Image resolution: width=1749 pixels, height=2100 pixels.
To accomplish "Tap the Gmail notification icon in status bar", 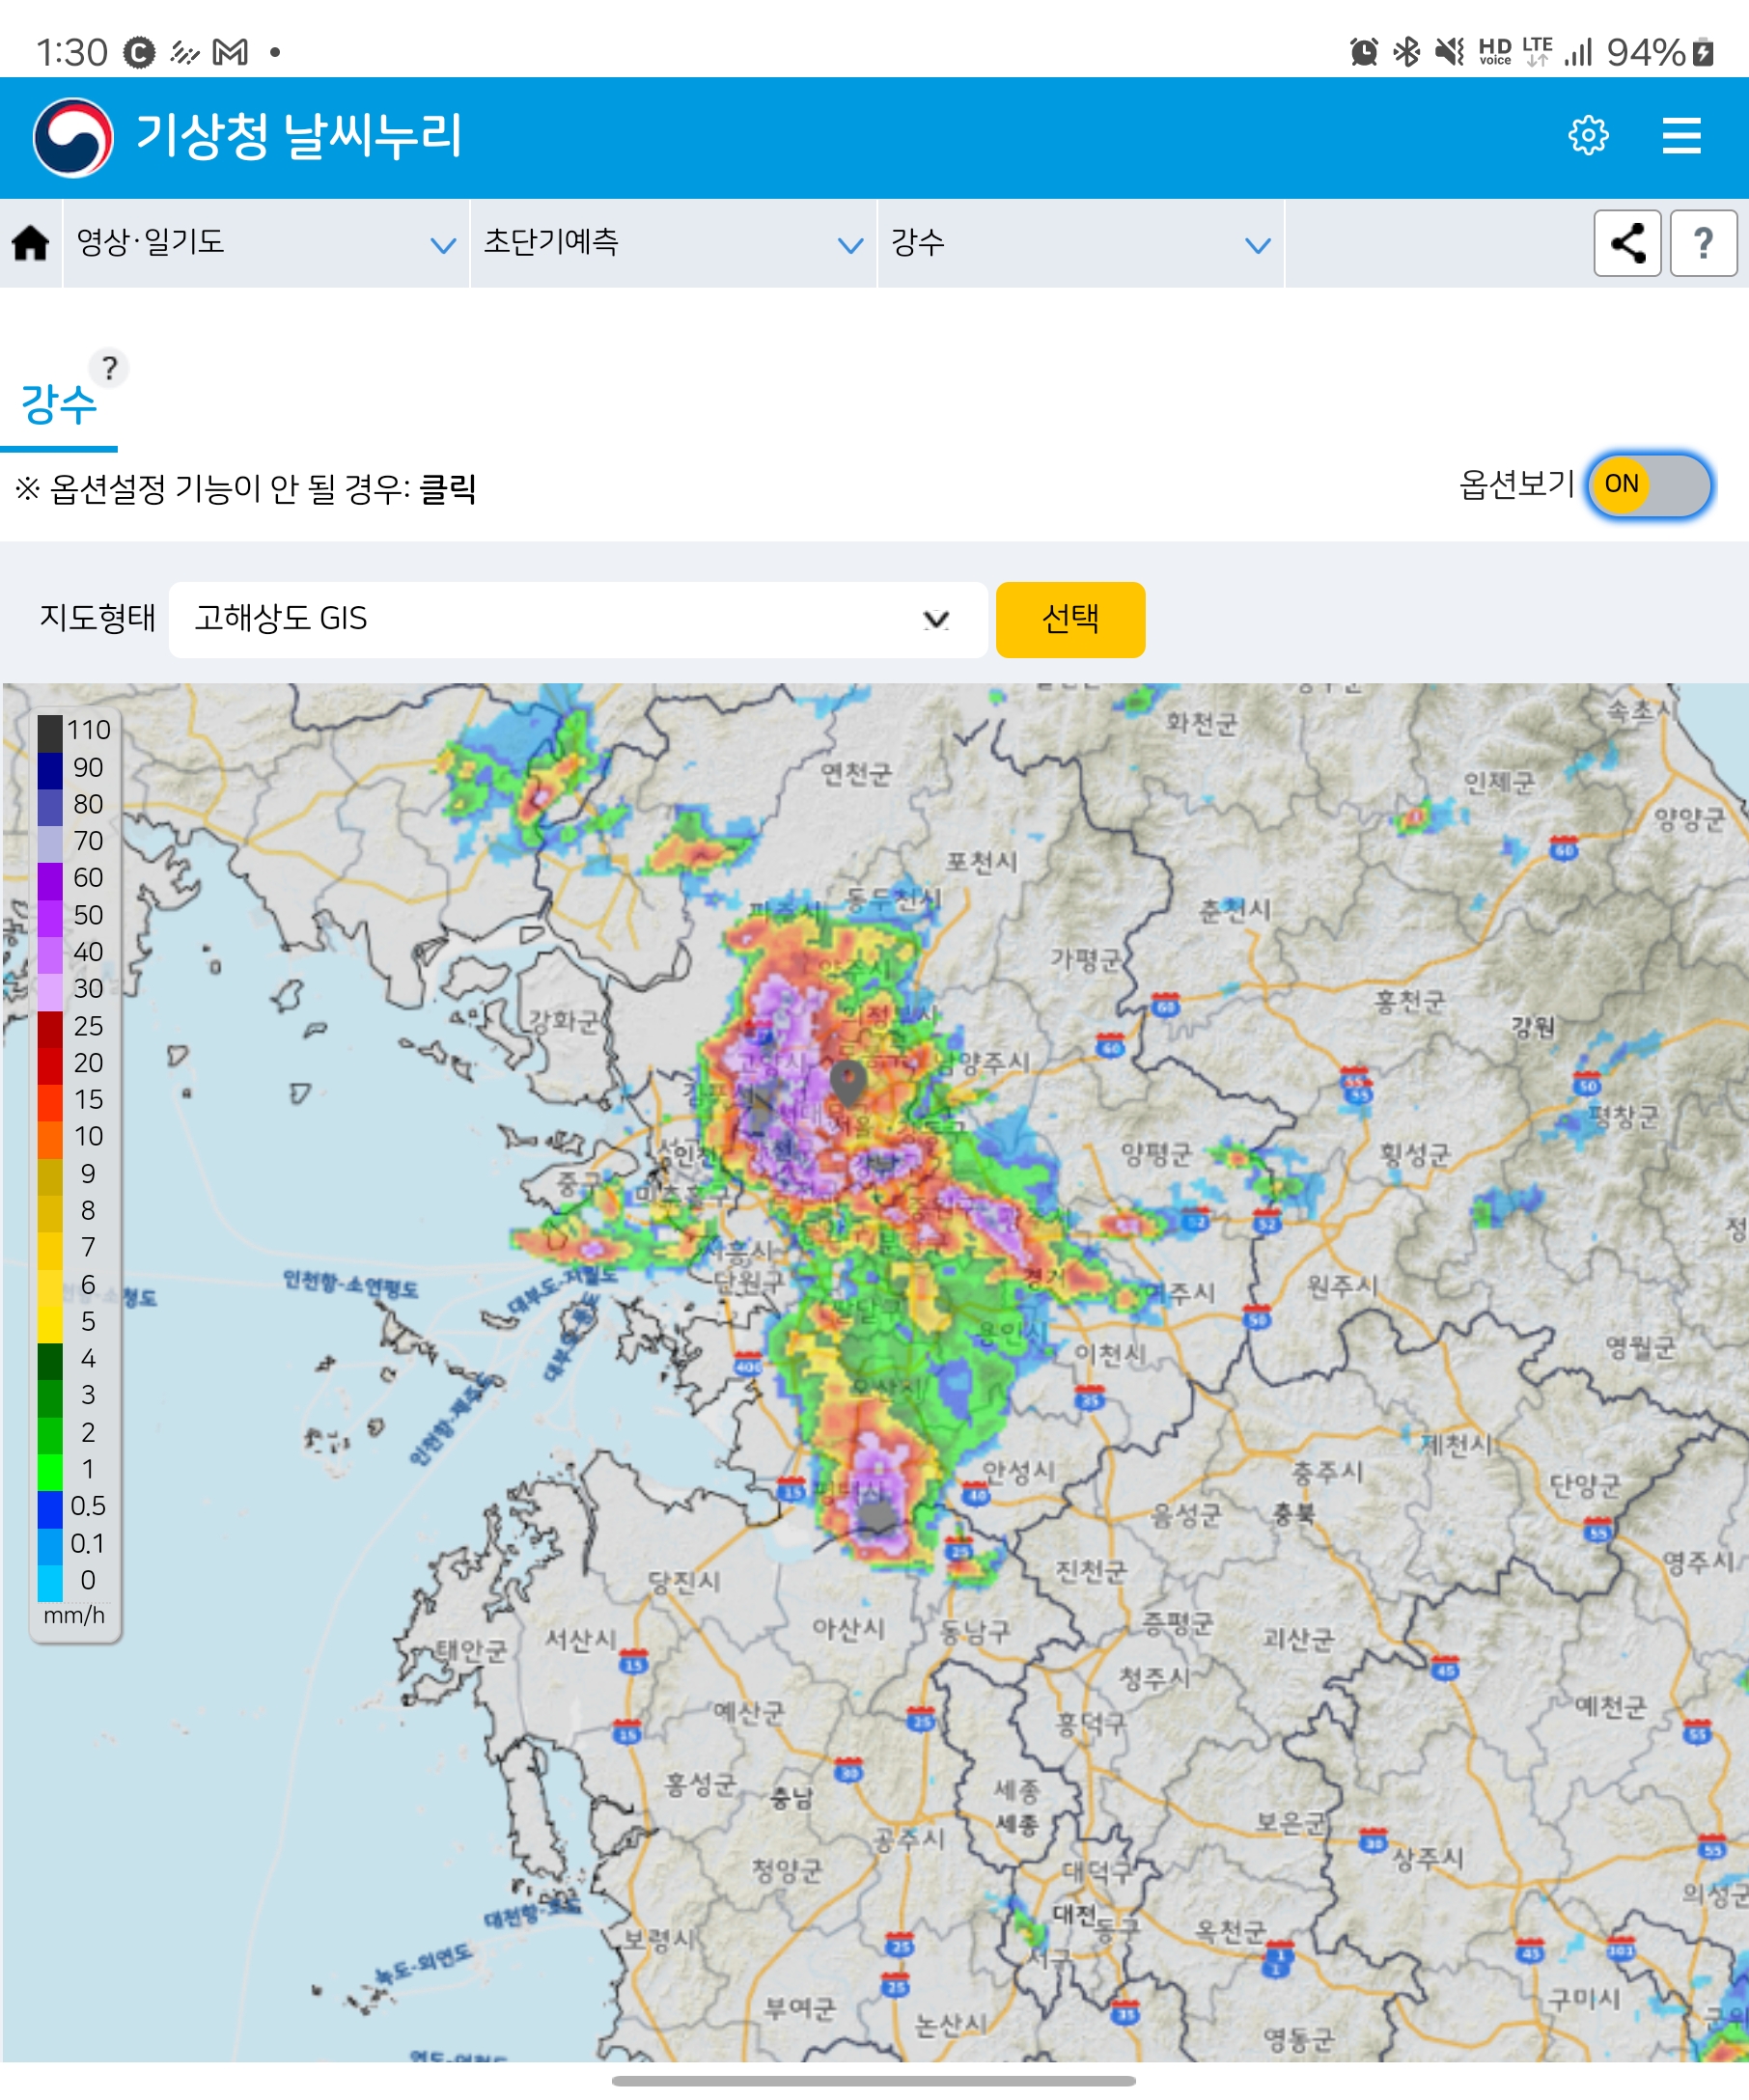I will pyautogui.click(x=230, y=52).
